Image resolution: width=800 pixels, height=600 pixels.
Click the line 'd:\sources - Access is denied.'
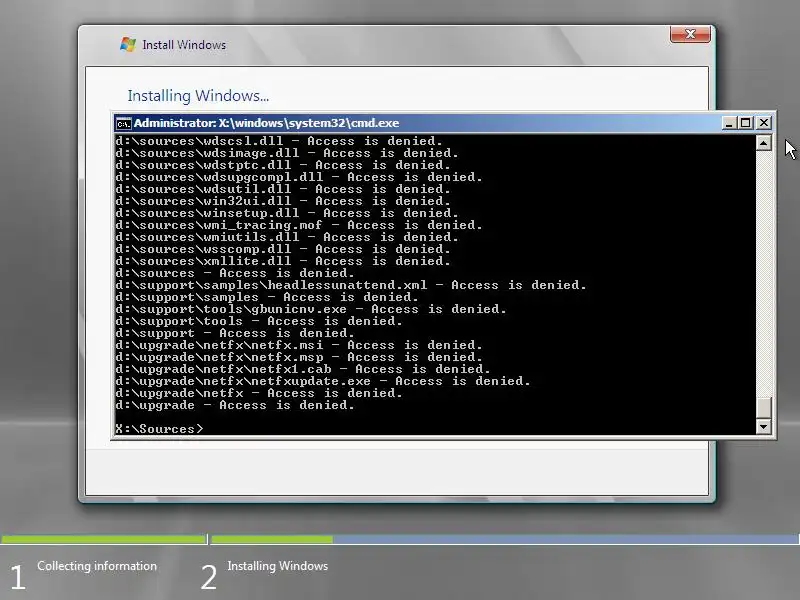(x=235, y=273)
